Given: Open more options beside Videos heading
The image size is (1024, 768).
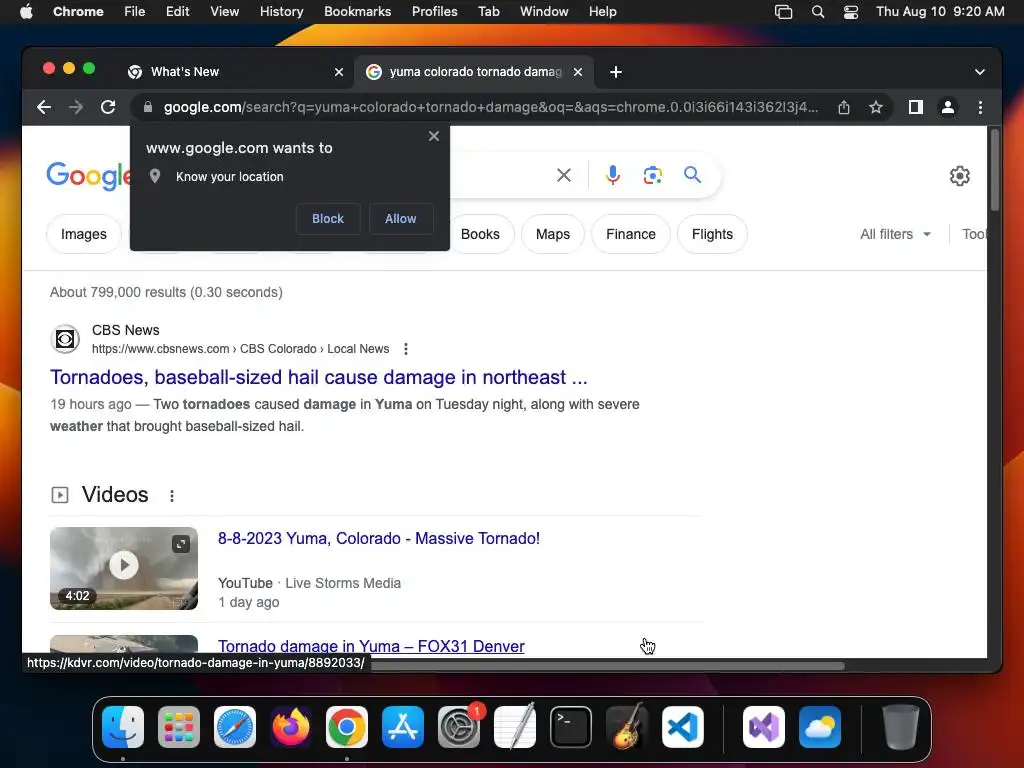Looking at the screenshot, I should (x=172, y=496).
